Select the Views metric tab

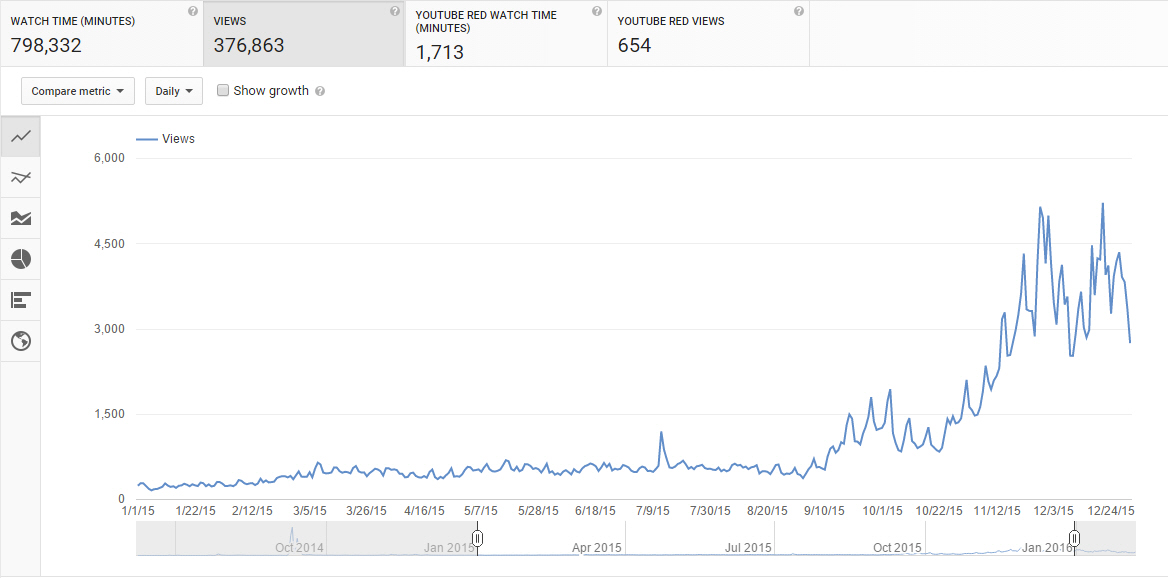point(303,34)
